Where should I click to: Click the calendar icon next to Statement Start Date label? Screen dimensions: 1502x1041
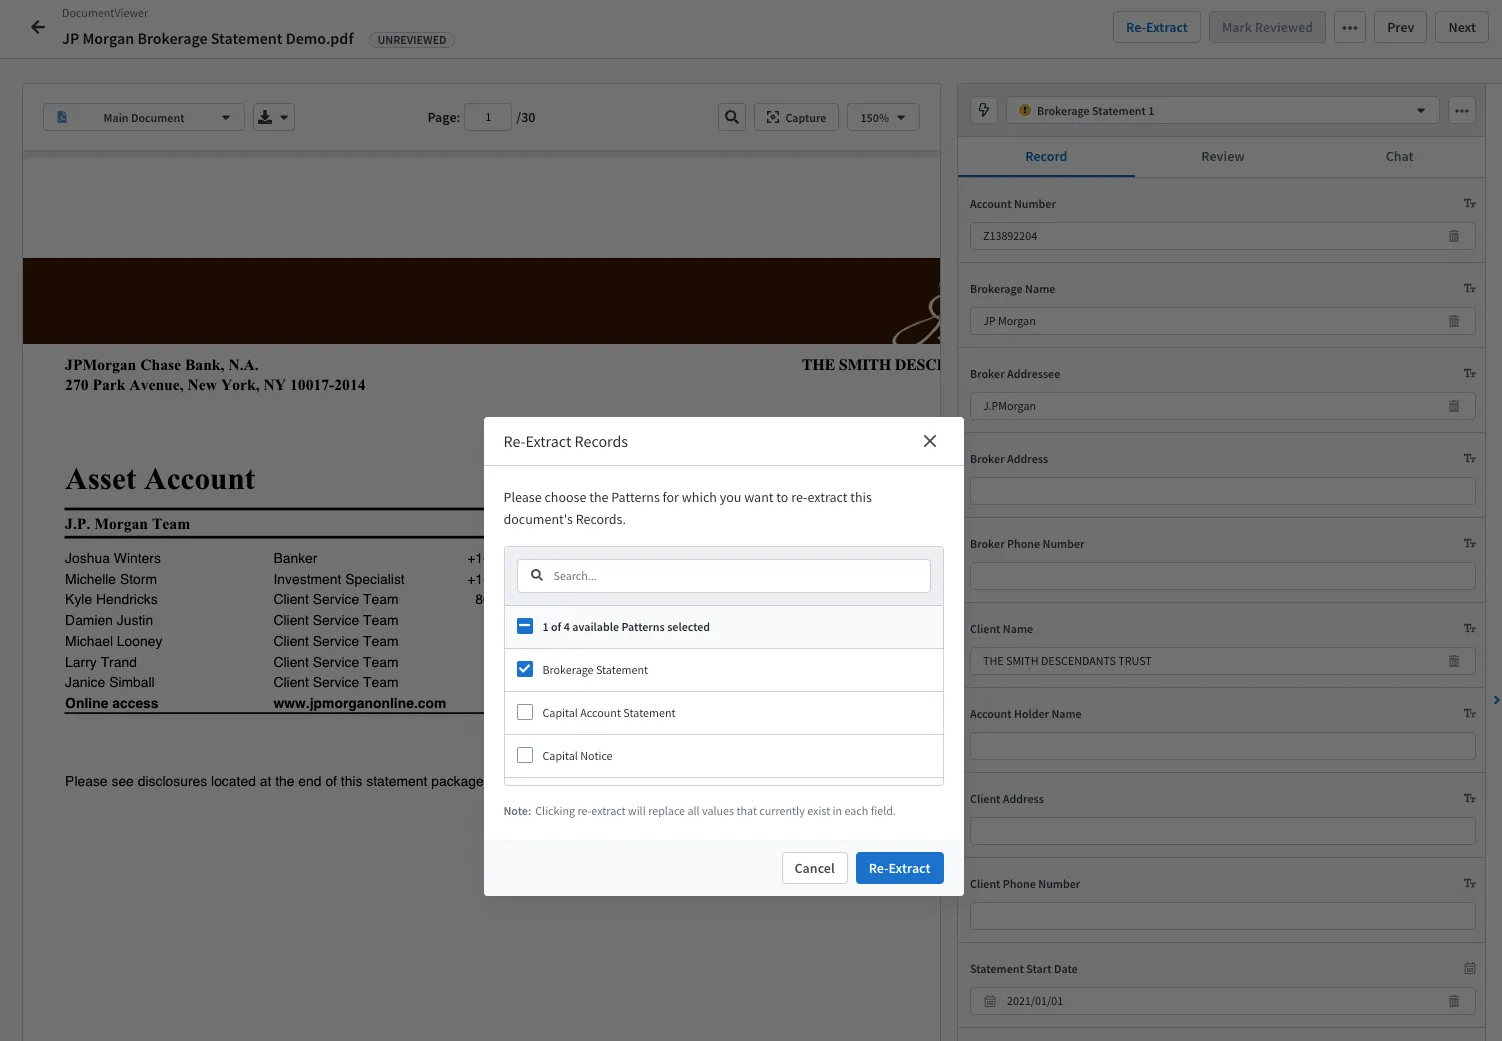(x=1470, y=968)
